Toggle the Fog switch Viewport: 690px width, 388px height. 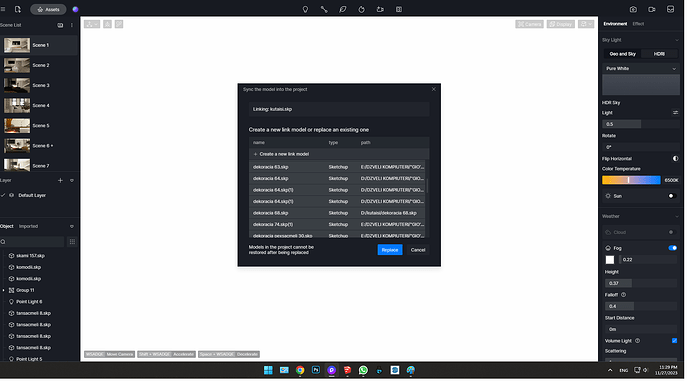(672, 248)
